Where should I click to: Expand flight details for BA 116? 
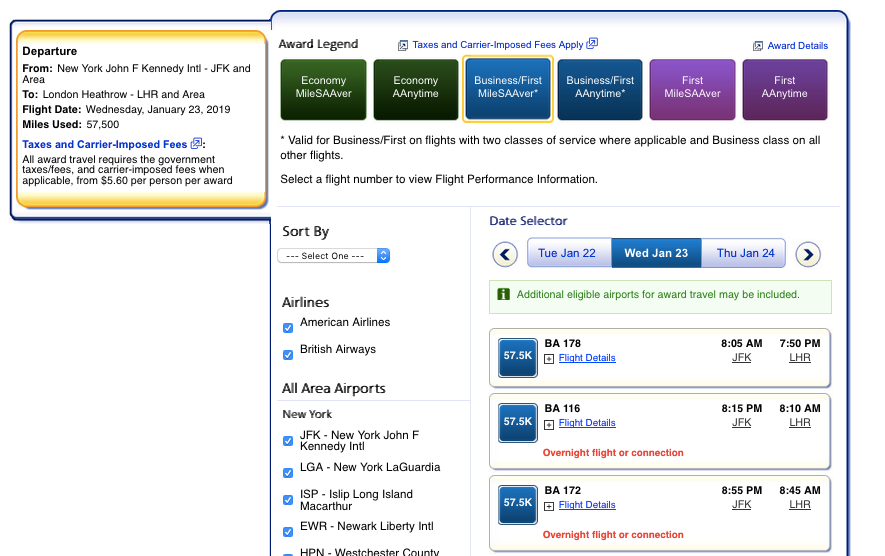tap(549, 424)
